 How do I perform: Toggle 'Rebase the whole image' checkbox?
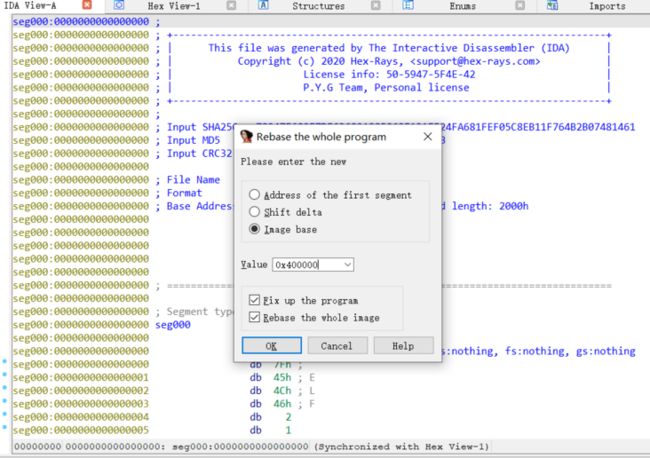254,318
